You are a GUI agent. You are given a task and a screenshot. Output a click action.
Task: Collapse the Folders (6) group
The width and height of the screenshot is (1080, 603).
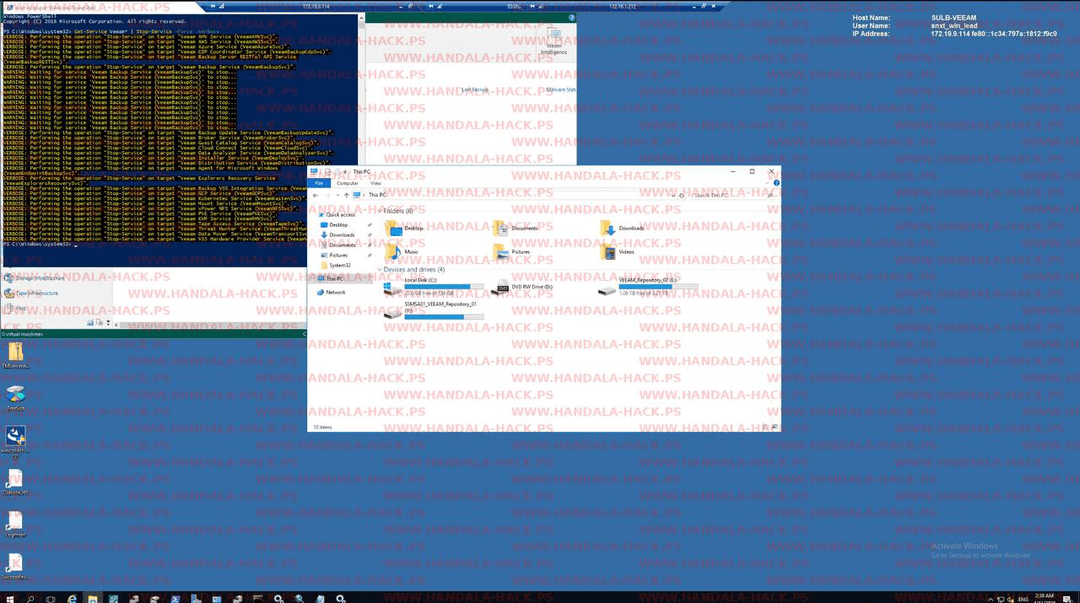tap(380, 211)
